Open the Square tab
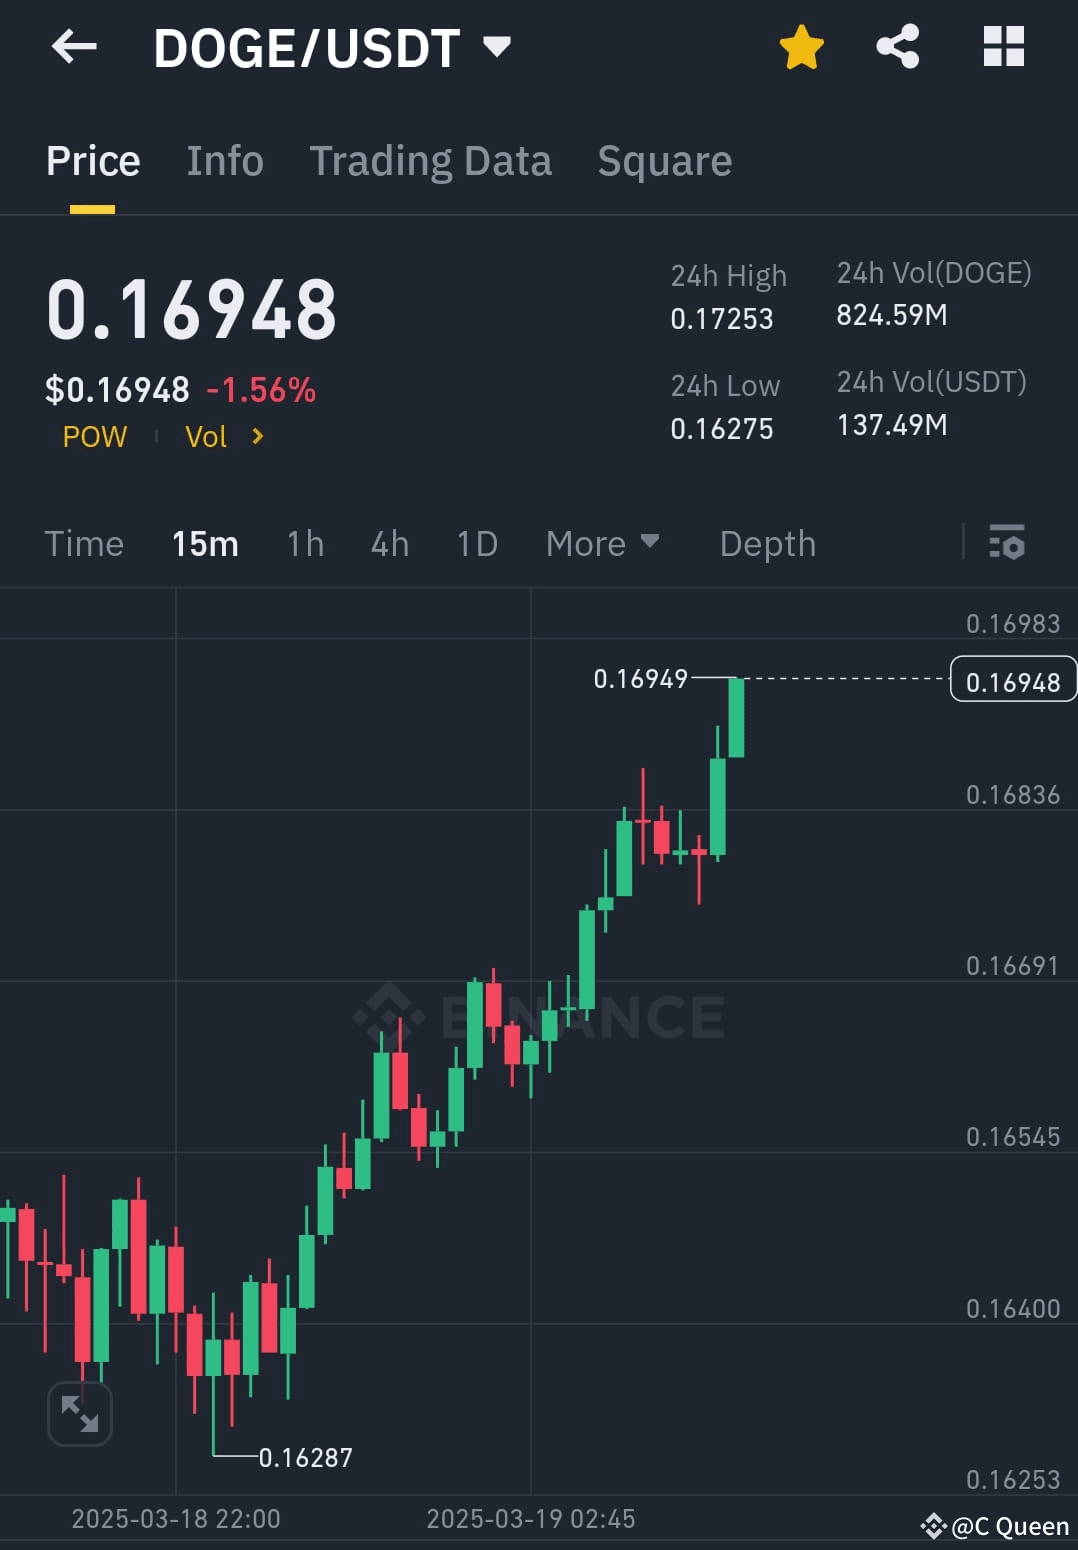The width and height of the screenshot is (1078, 1550). 664,161
